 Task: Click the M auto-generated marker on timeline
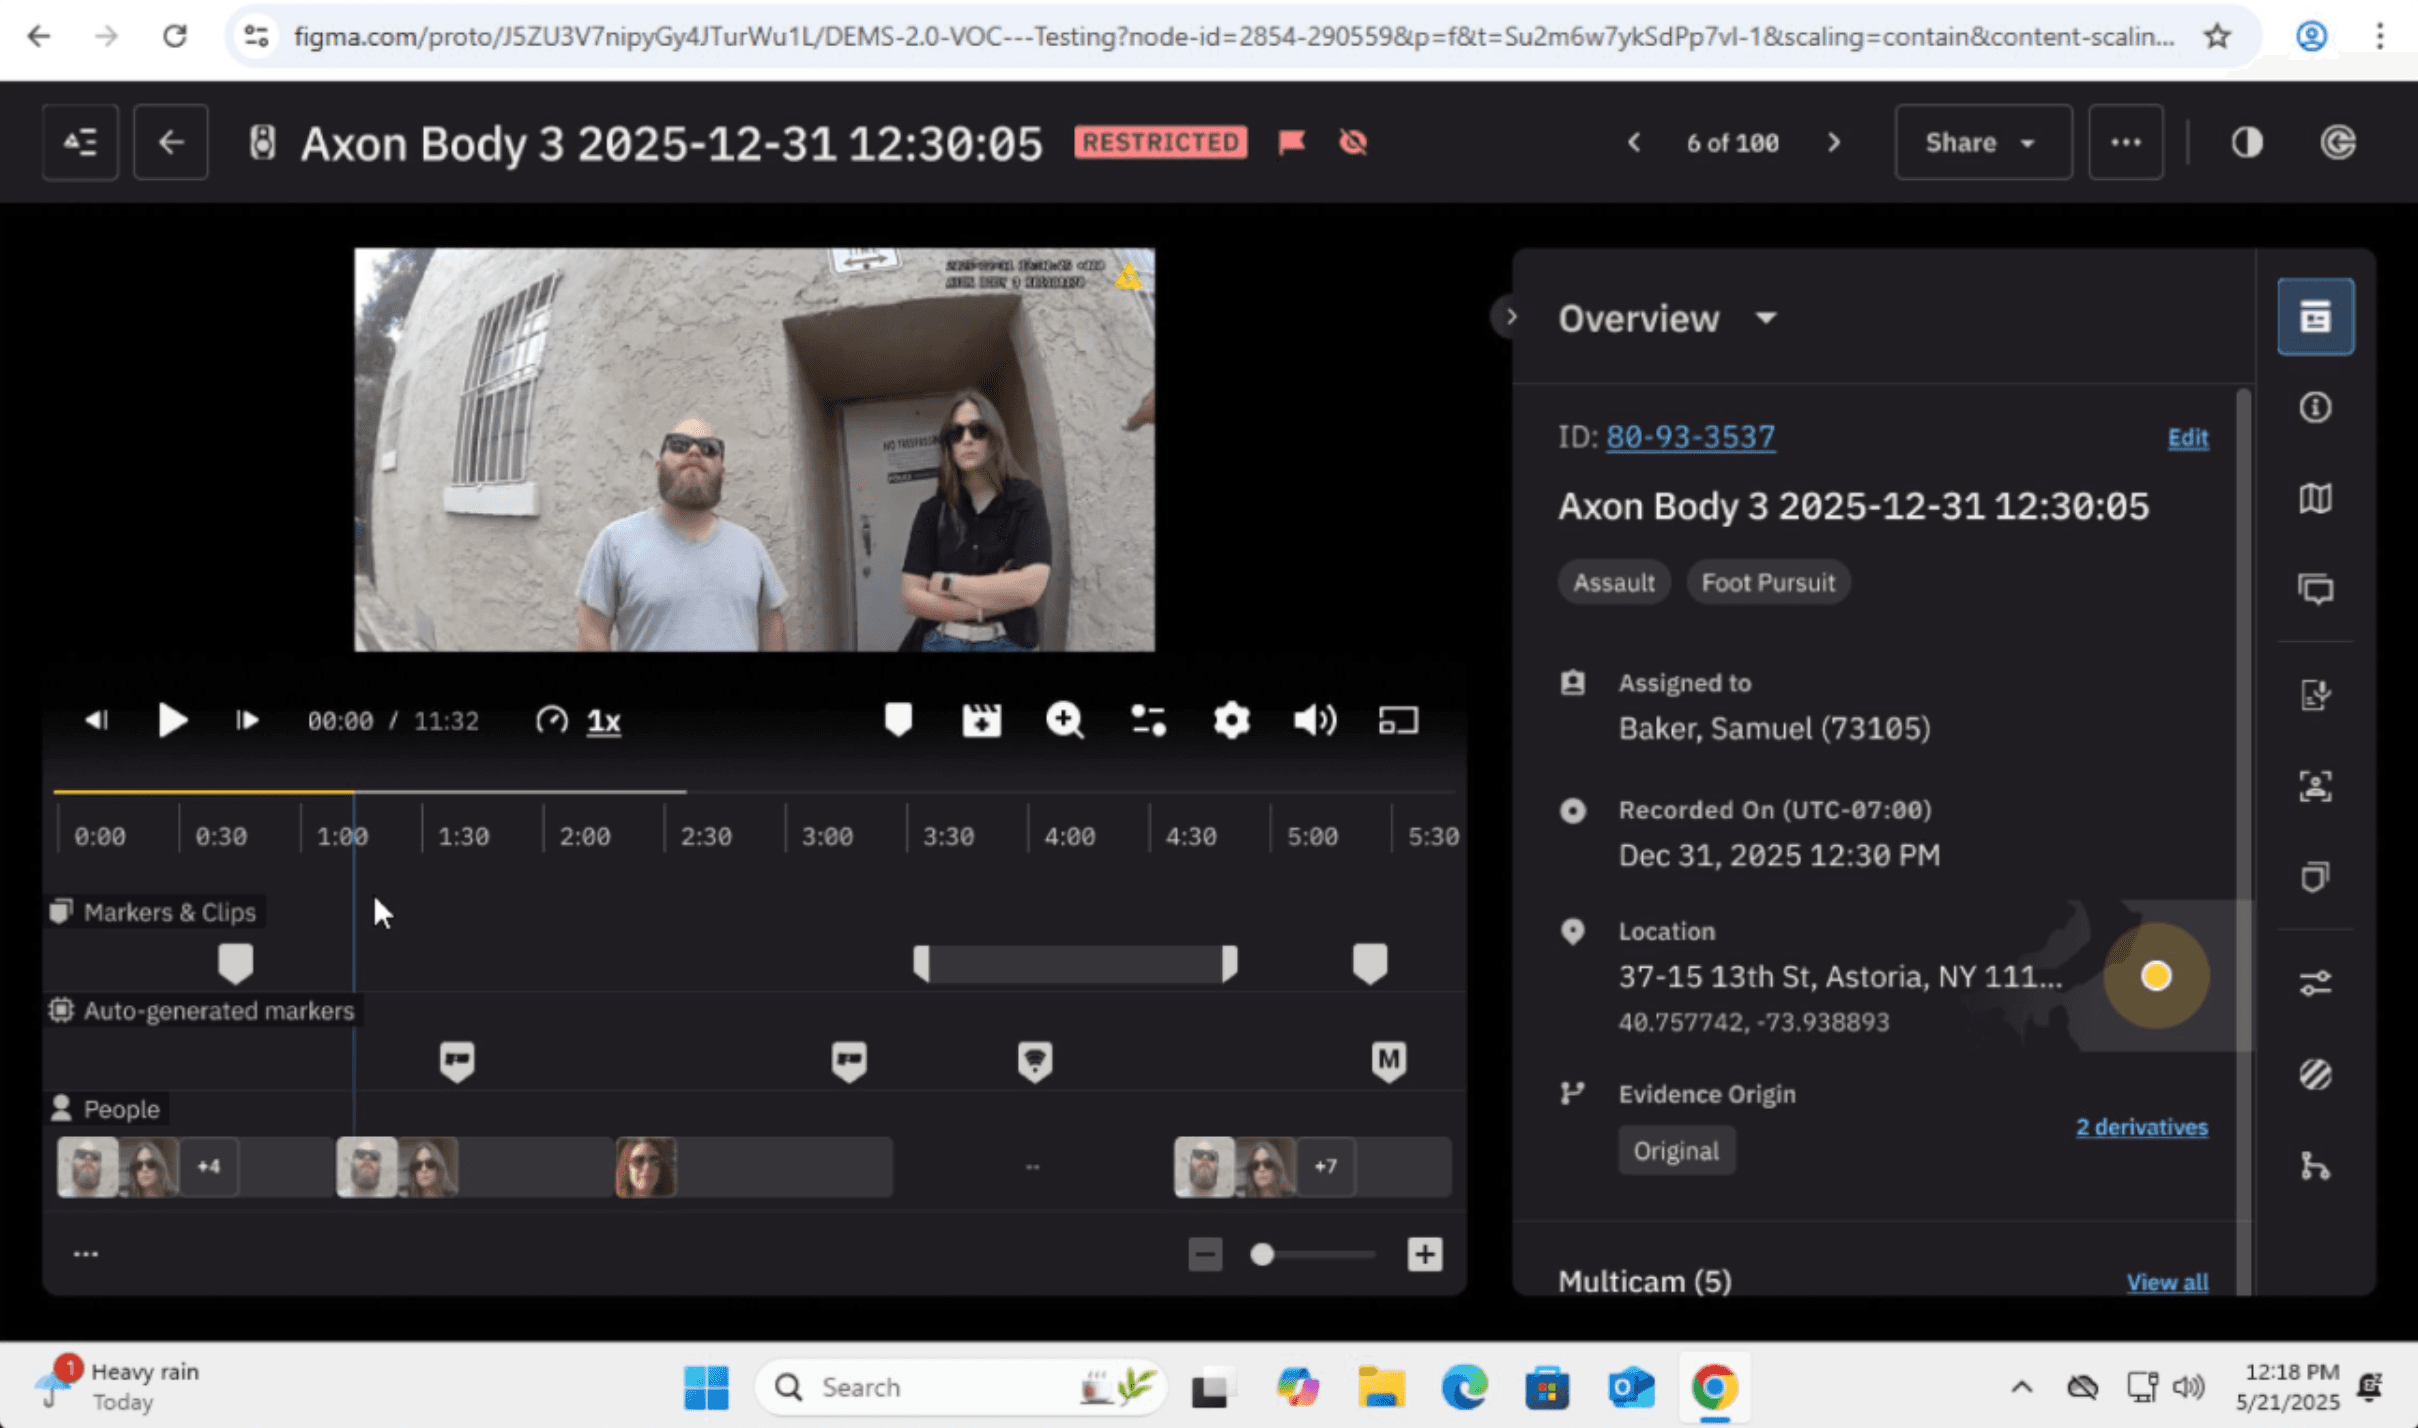tap(1387, 1060)
